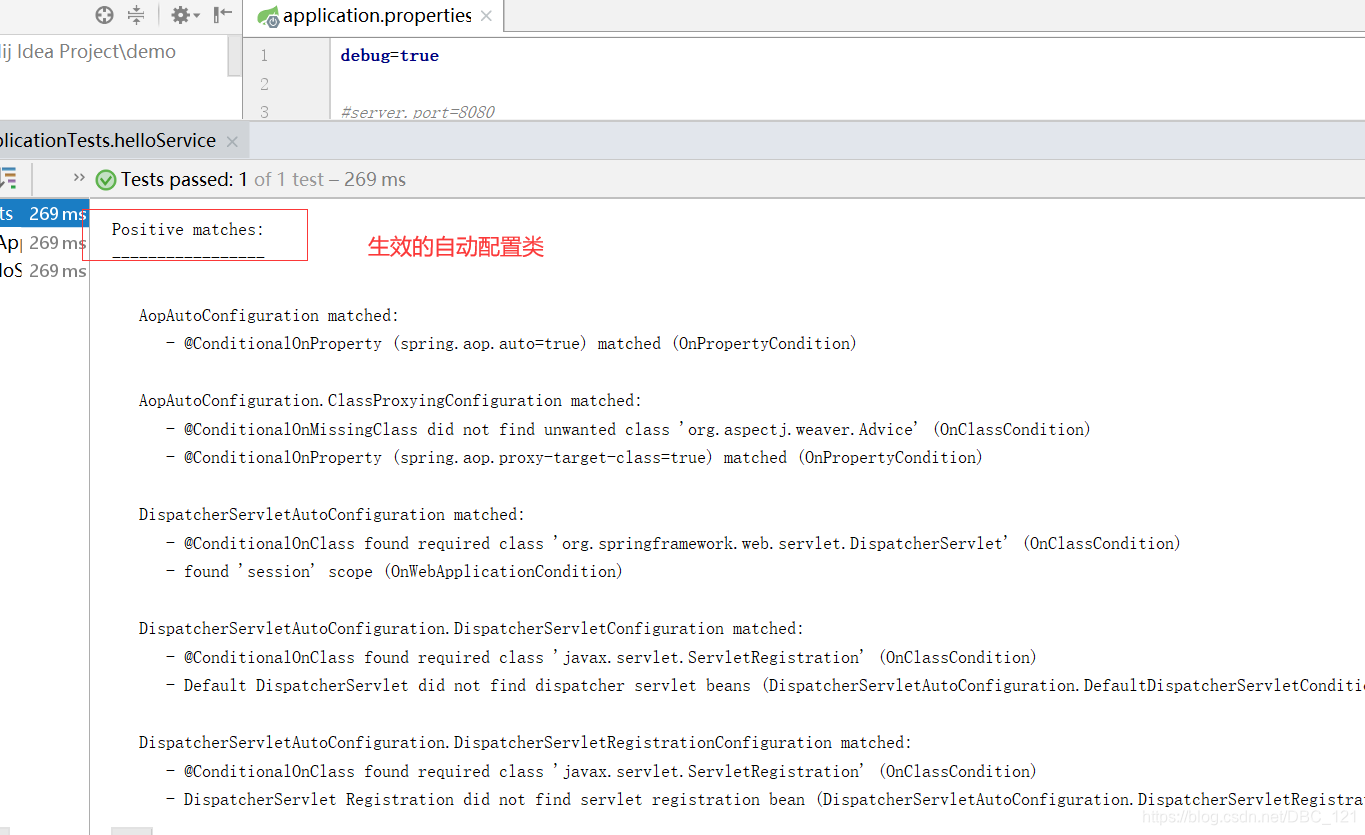
Task: Click line number 1 in the gutter
Action: point(264,56)
